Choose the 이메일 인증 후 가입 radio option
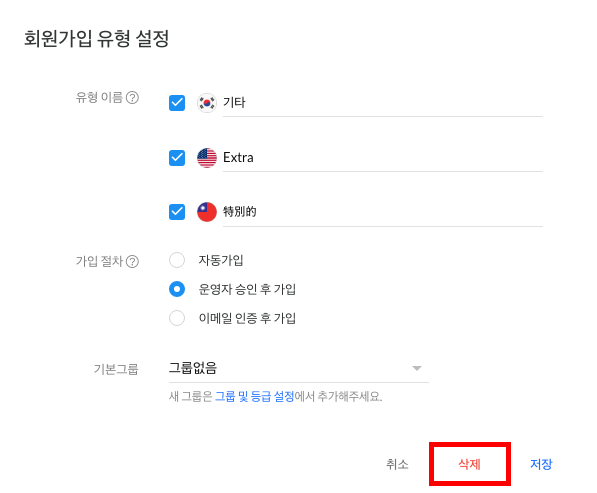 click(177, 318)
